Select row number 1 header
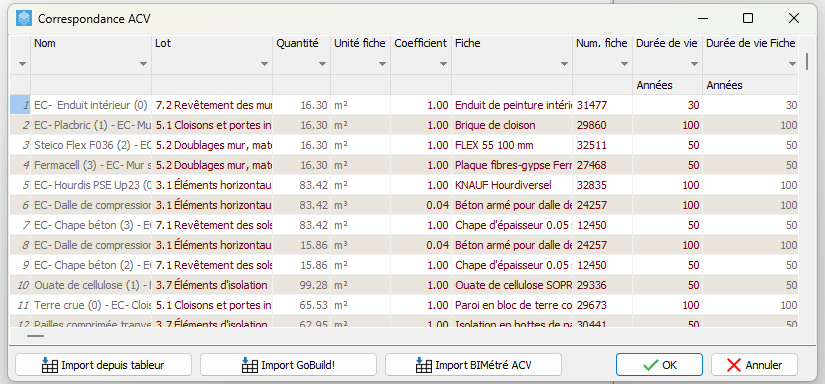Viewport: 825px width, 384px height. (x=21, y=105)
